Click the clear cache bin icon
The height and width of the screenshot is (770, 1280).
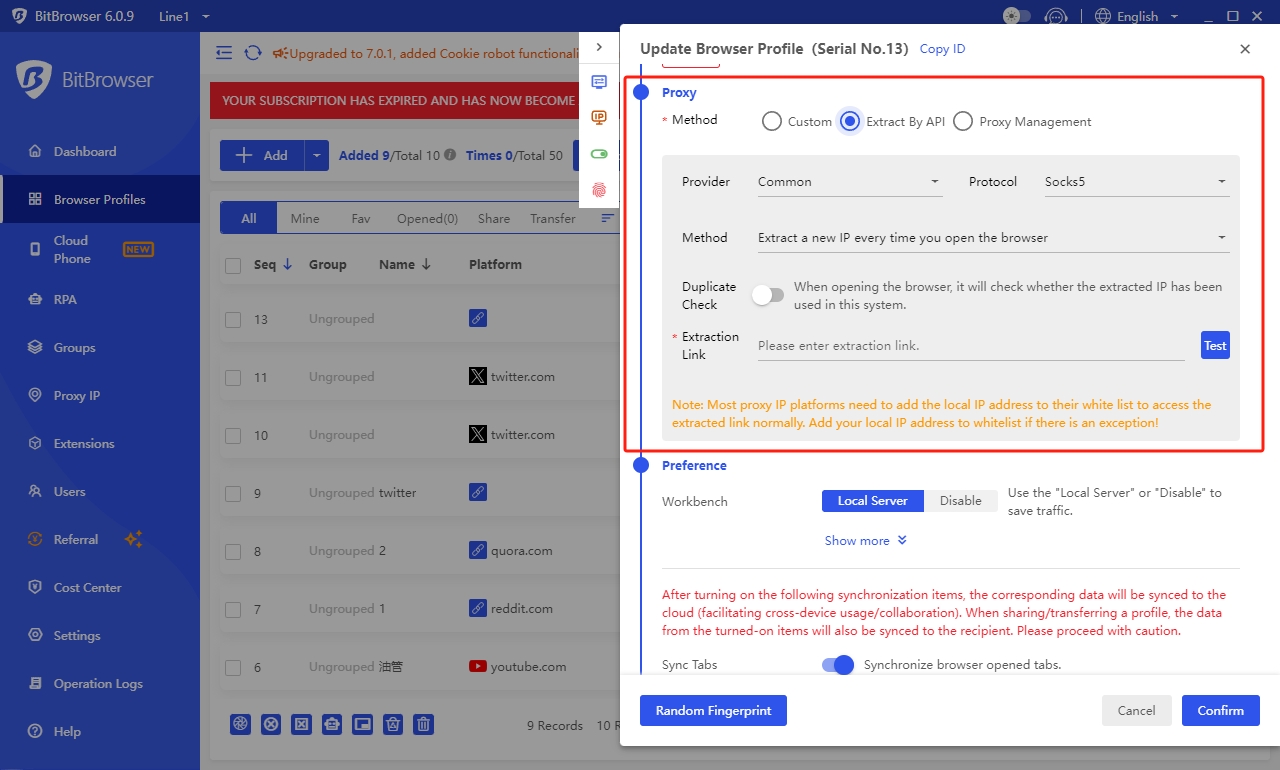click(393, 725)
